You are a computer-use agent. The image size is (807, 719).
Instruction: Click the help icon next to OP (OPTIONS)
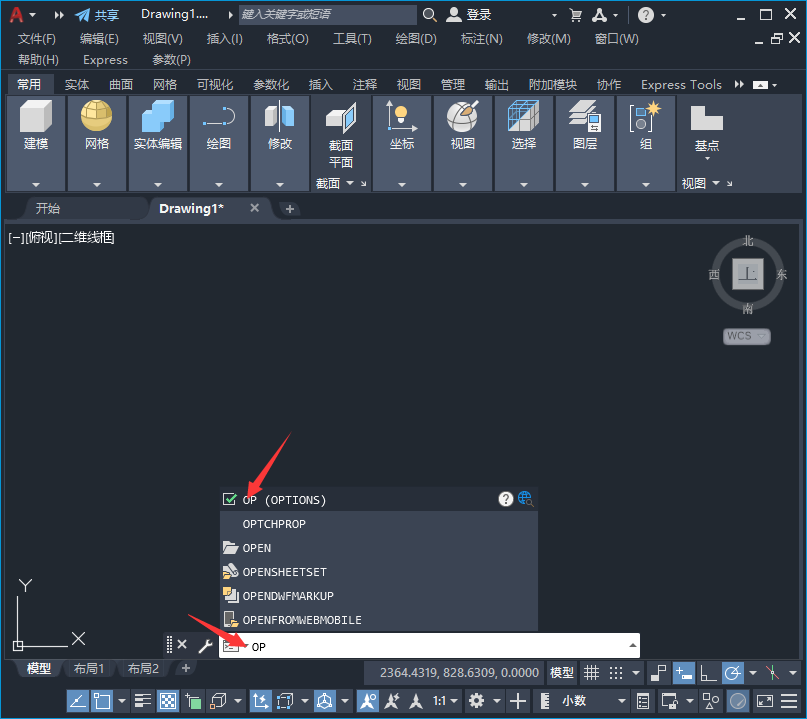coord(506,499)
